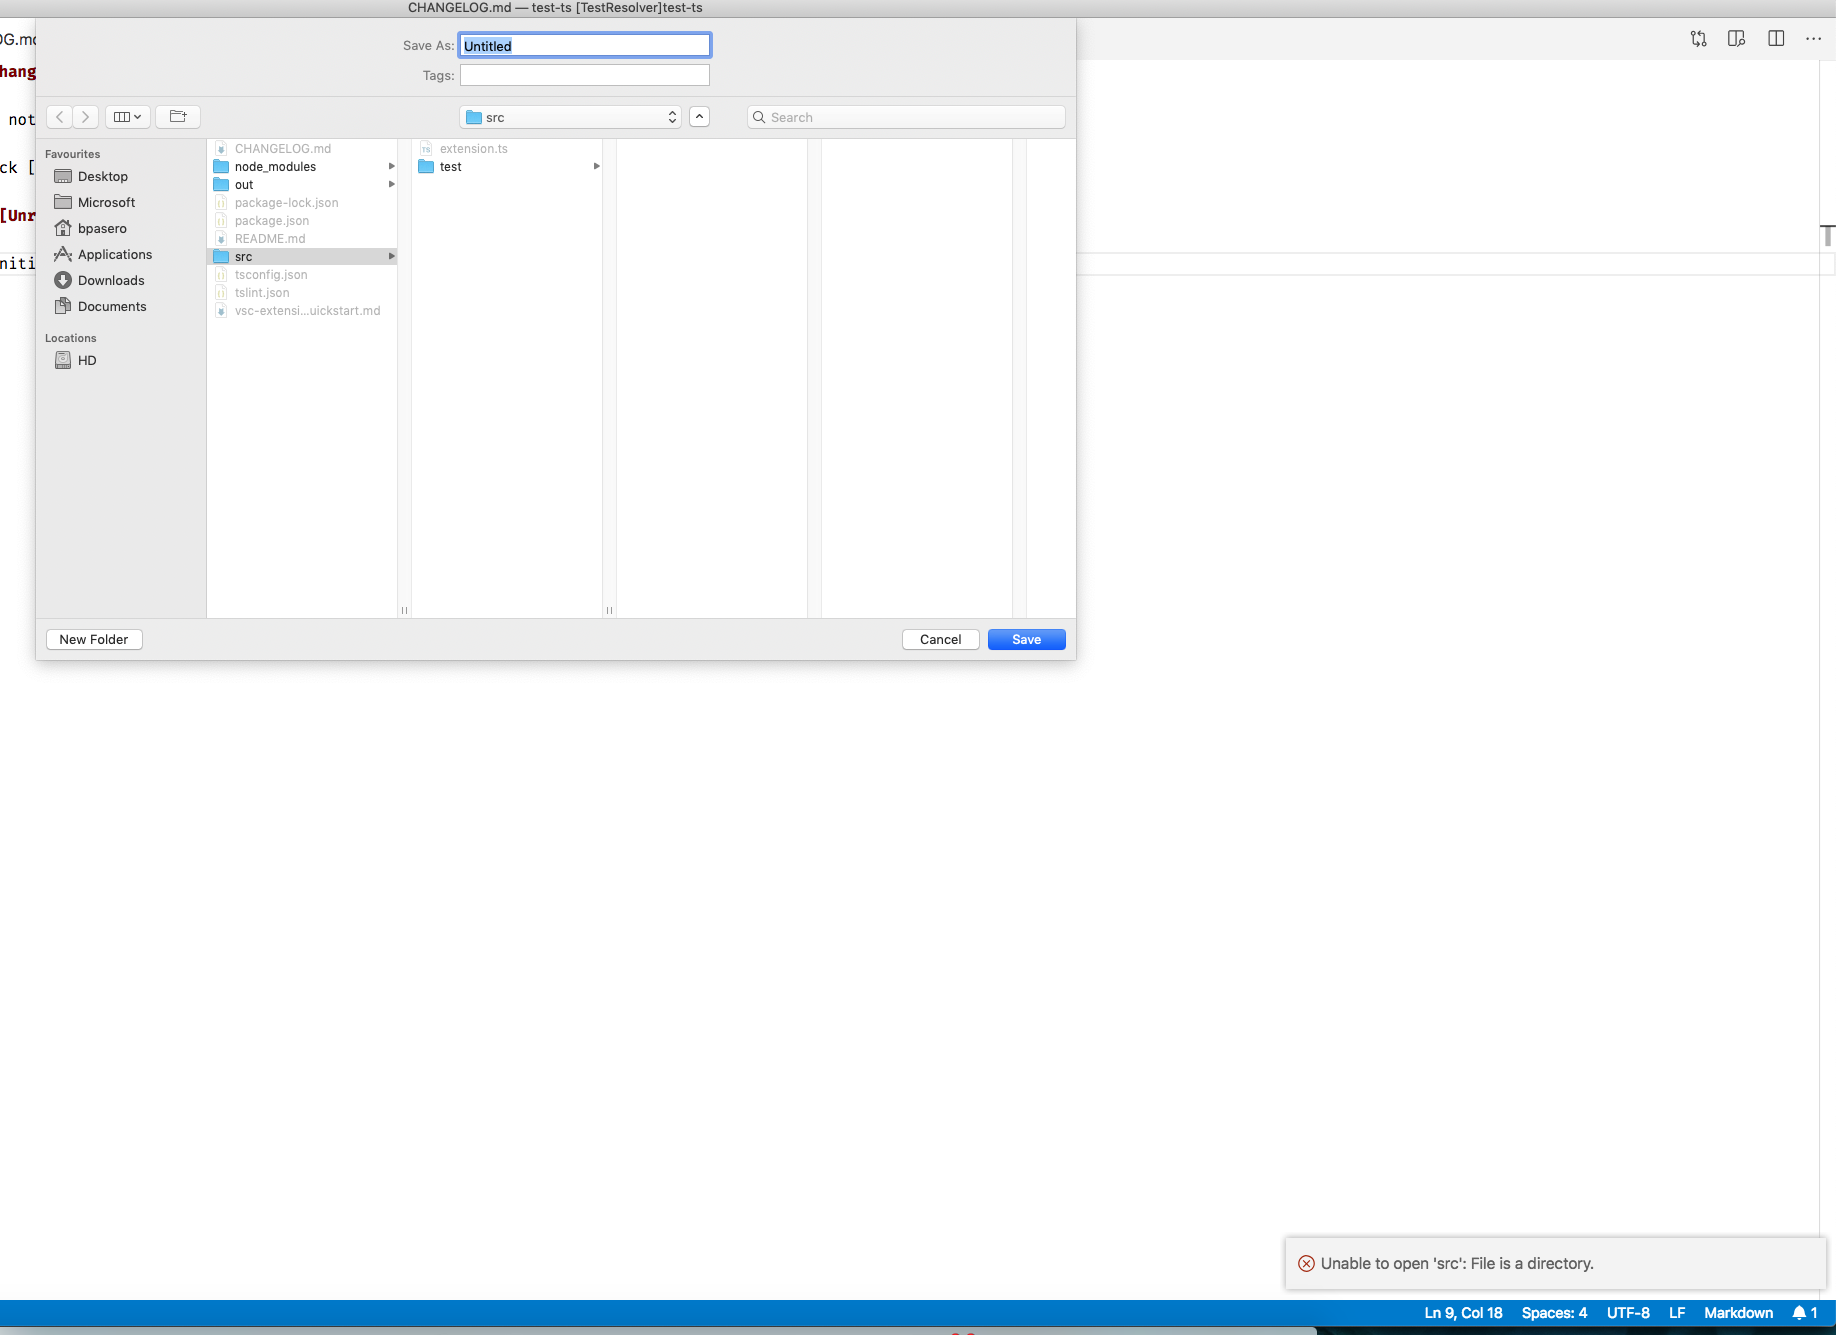
Task: Select Downloads in the Favourites sidebar
Action: pyautogui.click(x=110, y=280)
